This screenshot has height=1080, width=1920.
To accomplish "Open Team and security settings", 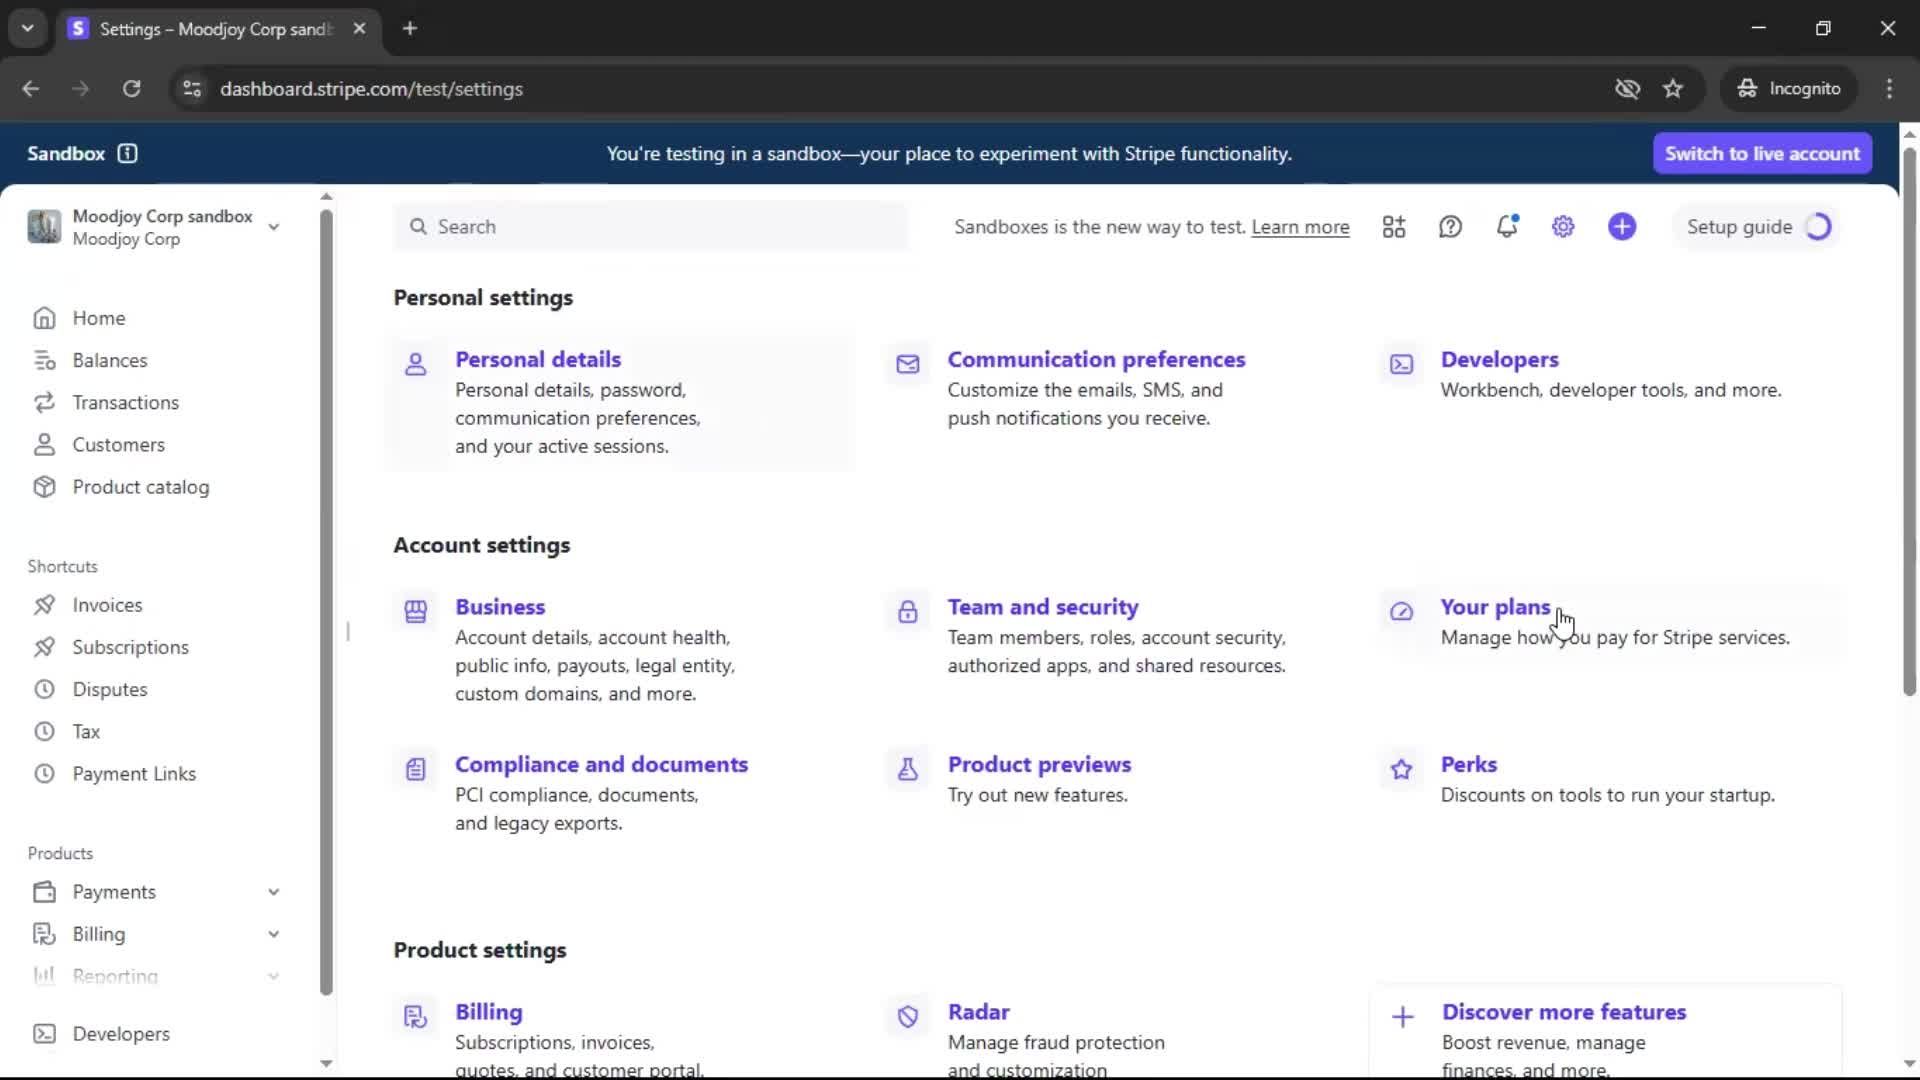I will tap(1042, 607).
